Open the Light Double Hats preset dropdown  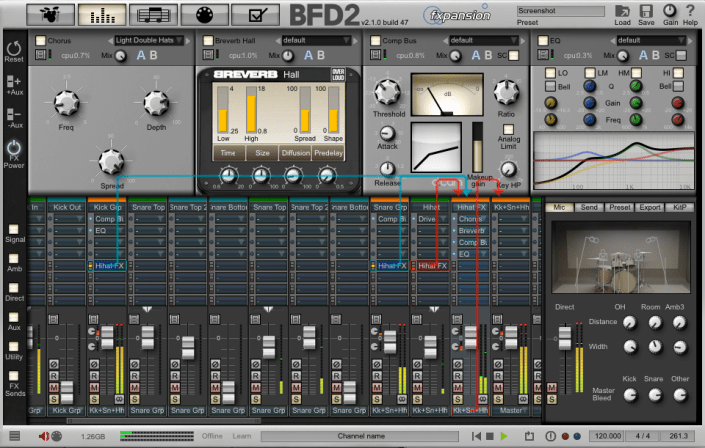coord(150,41)
